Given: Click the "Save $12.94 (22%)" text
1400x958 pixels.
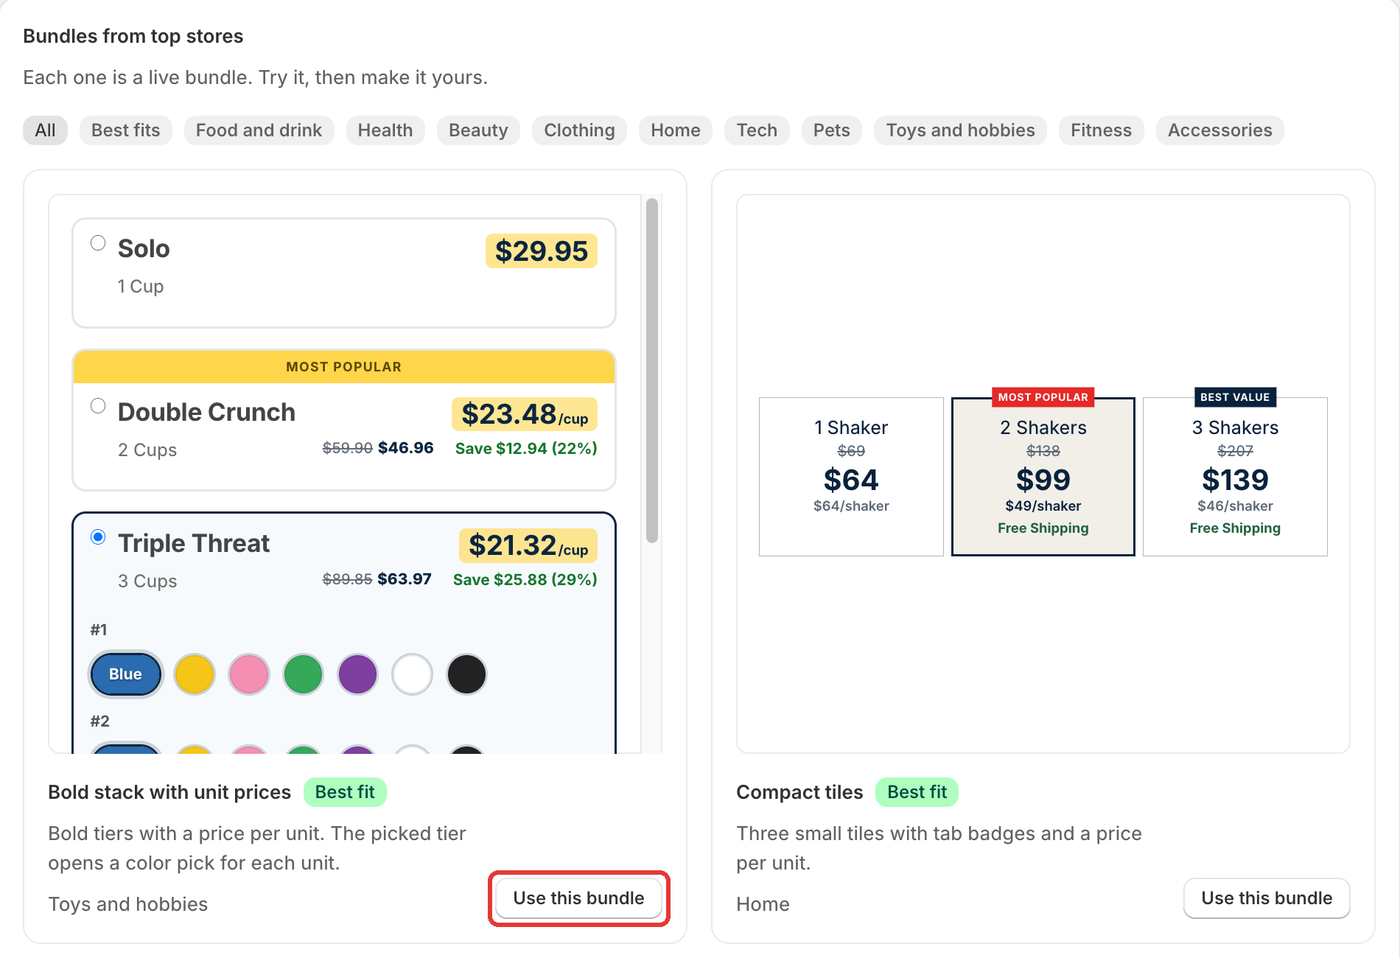Looking at the screenshot, I should [x=526, y=448].
